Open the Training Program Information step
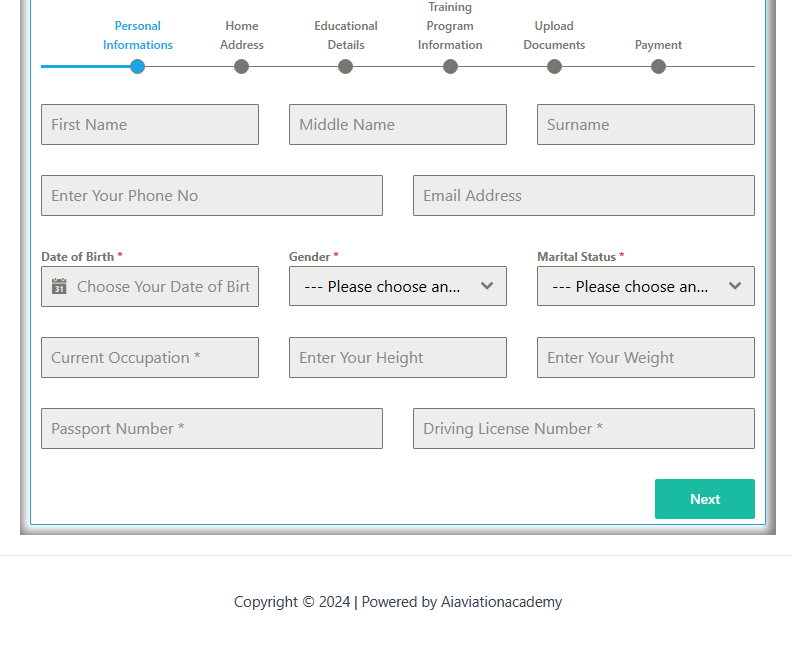This screenshot has width=792, height=647. tap(450, 66)
